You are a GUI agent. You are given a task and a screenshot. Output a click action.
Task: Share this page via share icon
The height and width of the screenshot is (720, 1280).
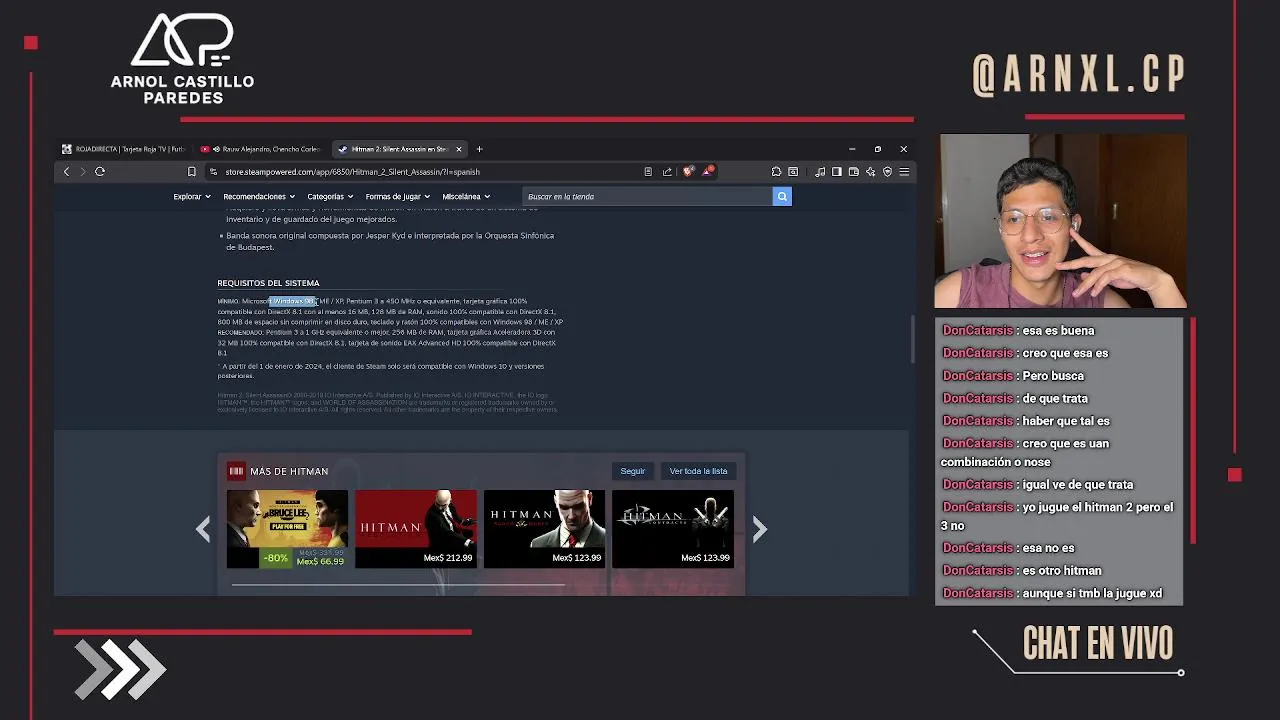[667, 172]
